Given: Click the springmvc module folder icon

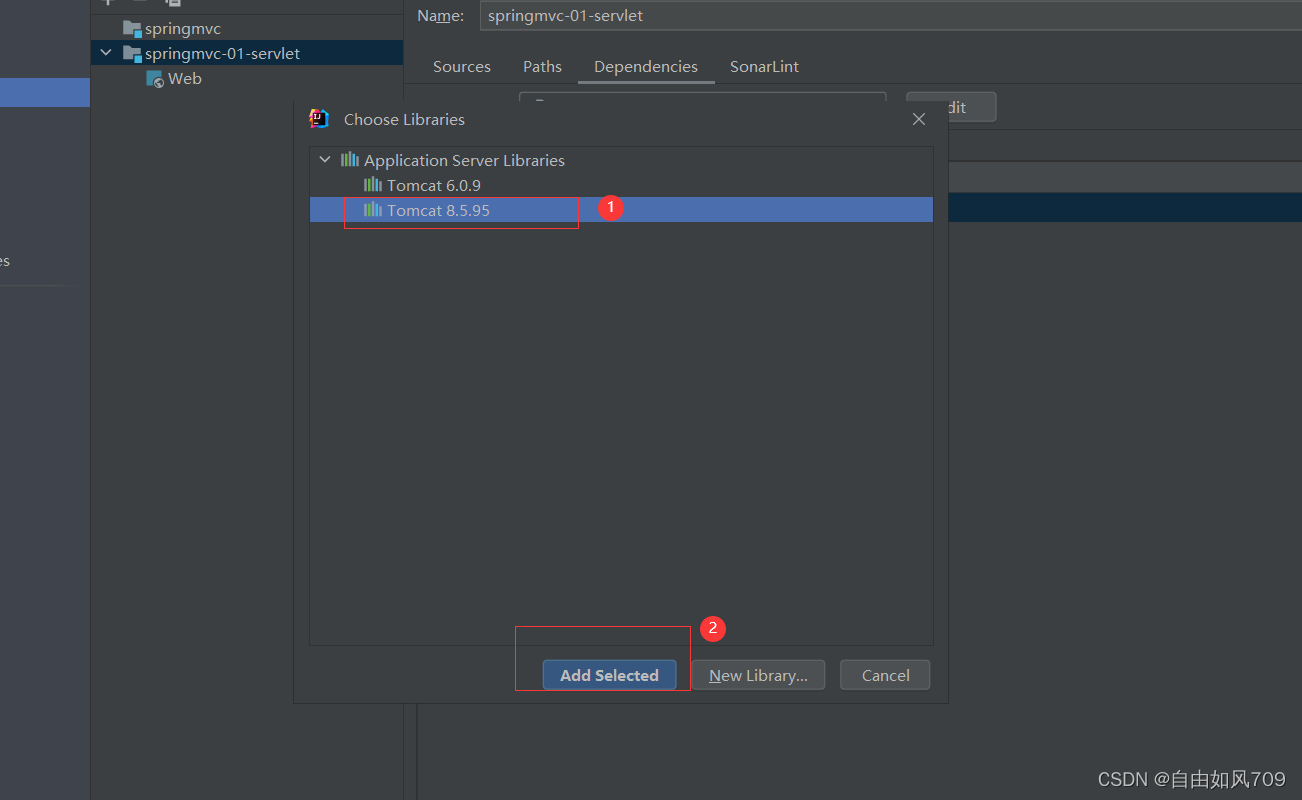Looking at the screenshot, I should 132,29.
